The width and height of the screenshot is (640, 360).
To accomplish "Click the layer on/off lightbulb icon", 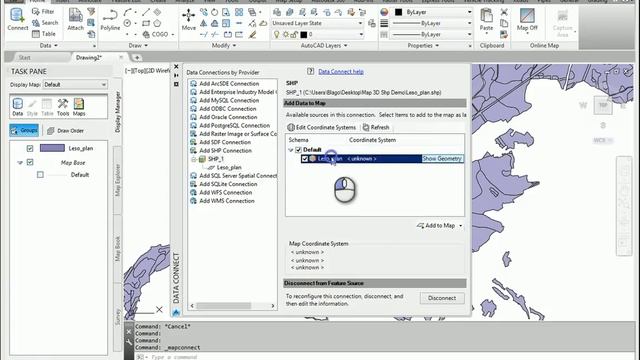I will click(276, 35).
